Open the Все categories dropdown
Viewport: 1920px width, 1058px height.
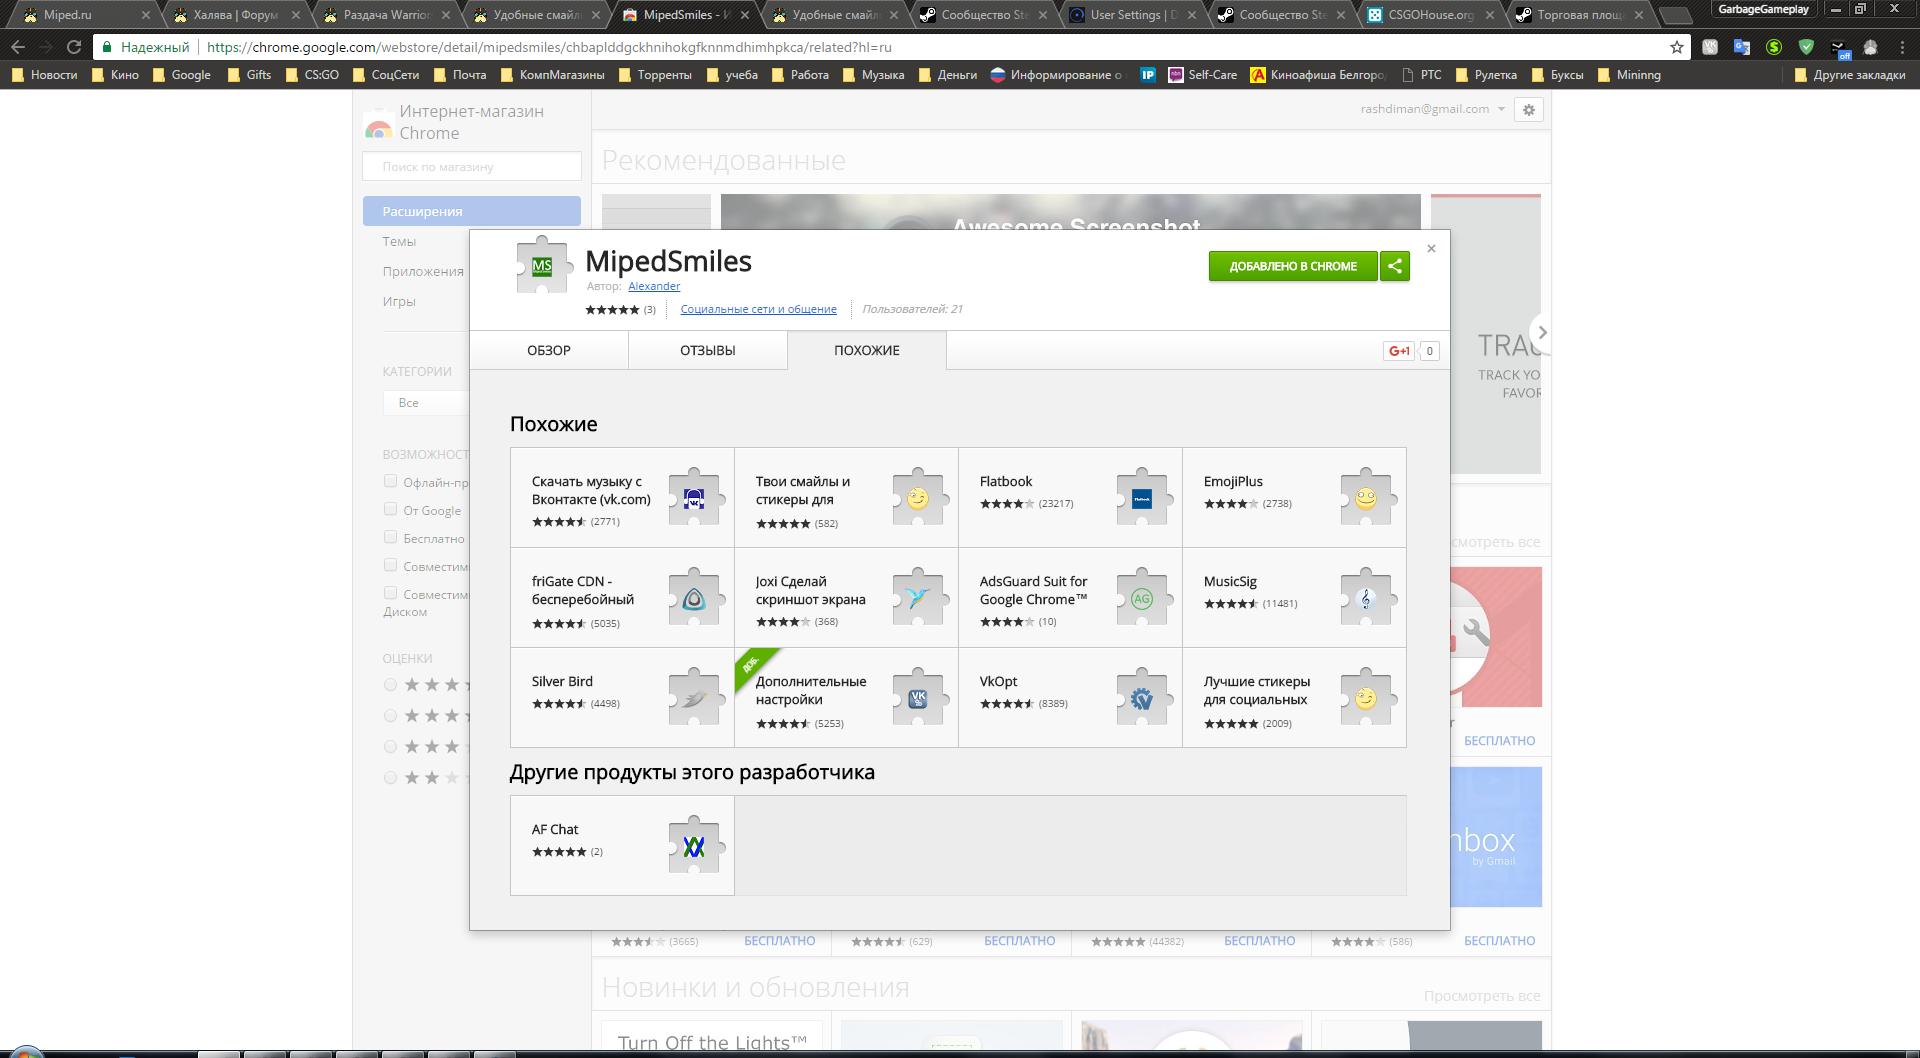pos(426,403)
